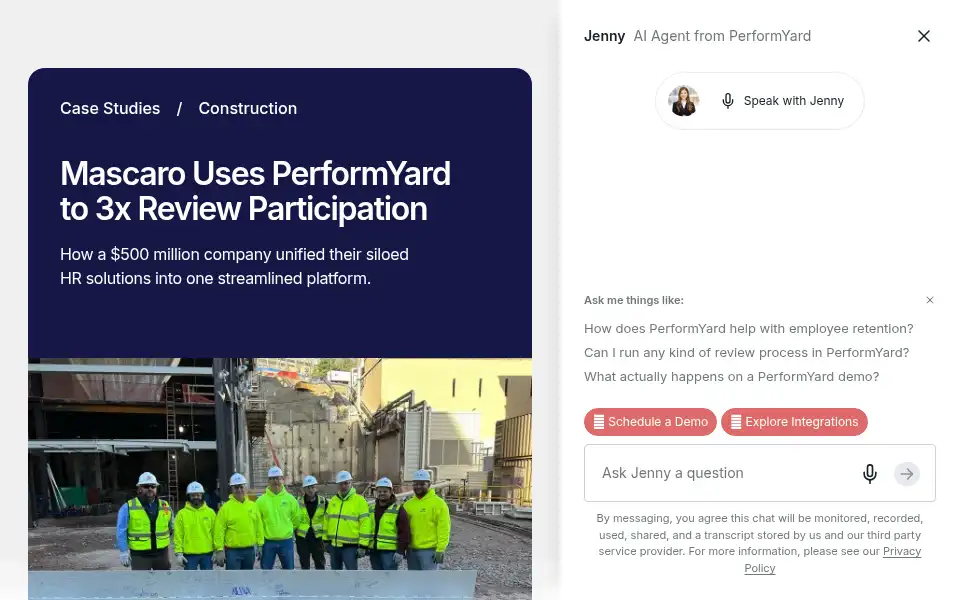
Task: Click the Schedule a Demo button
Action: 650,422
